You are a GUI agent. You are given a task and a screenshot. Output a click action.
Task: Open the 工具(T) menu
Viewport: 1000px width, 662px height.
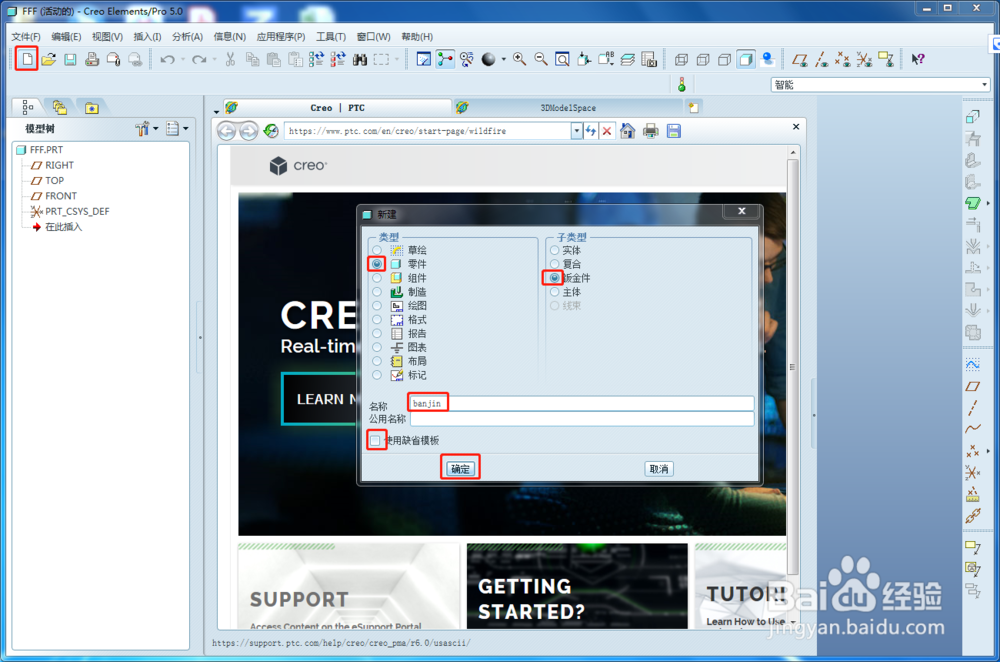(330, 36)
